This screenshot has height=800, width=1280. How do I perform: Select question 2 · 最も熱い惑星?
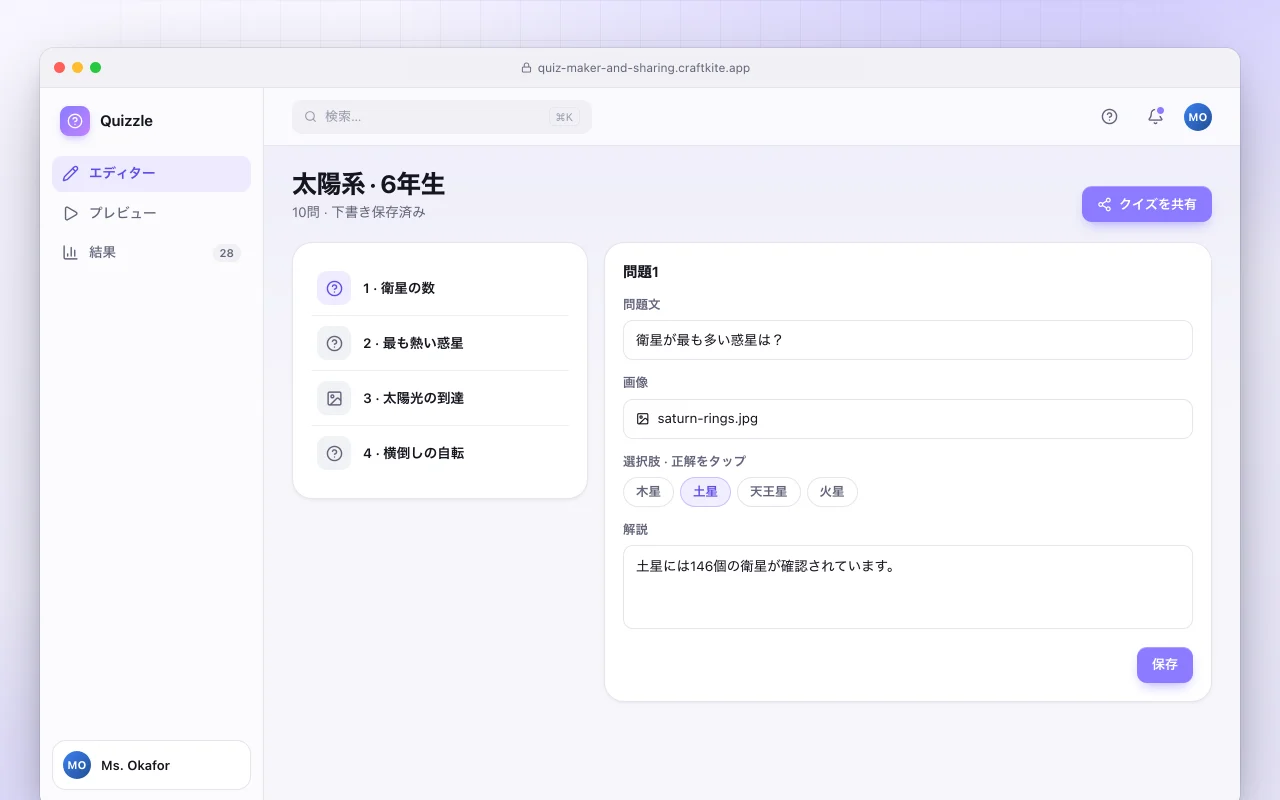pyautogui.click(x=440, y=343)
